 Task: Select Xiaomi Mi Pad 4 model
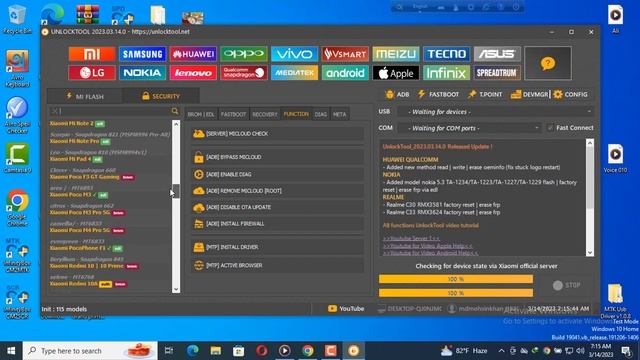coord(70,159)
